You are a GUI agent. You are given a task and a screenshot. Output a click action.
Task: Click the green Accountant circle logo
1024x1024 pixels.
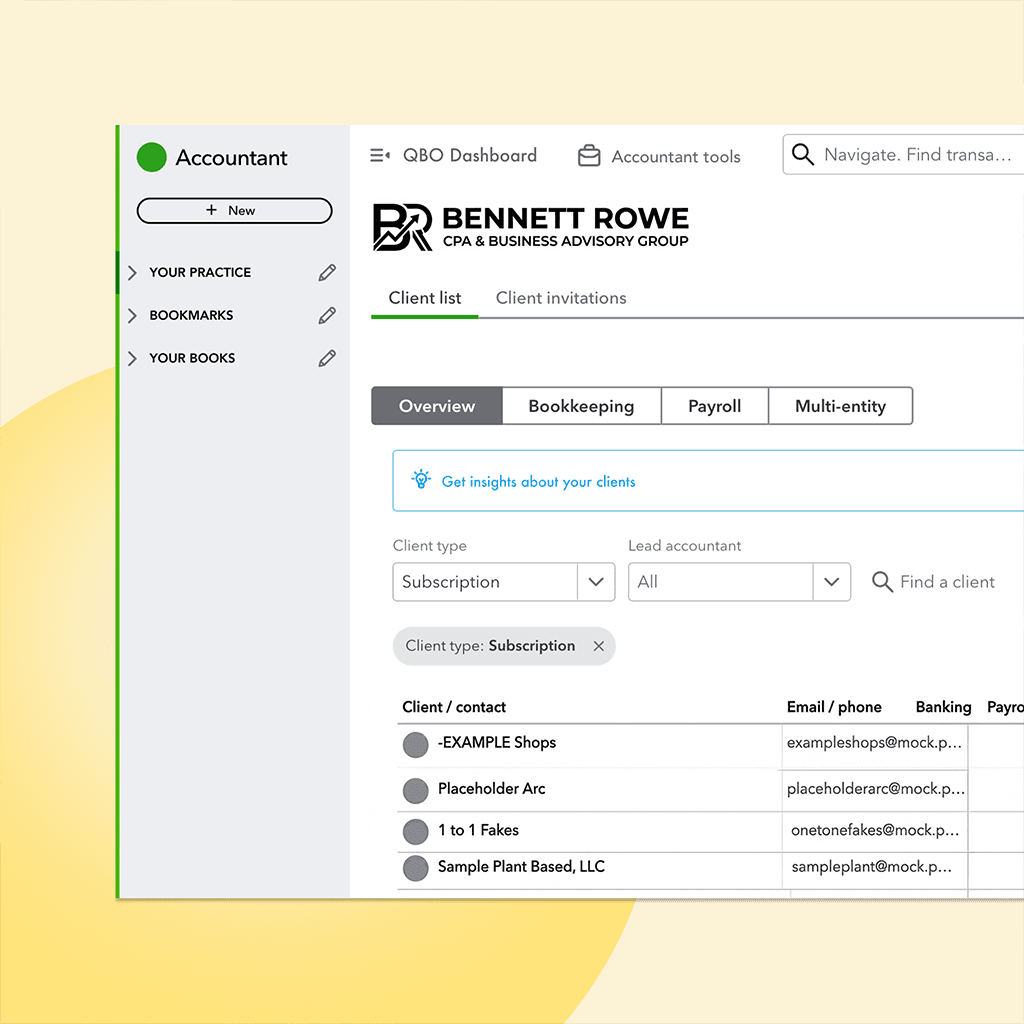pos(151,158)
